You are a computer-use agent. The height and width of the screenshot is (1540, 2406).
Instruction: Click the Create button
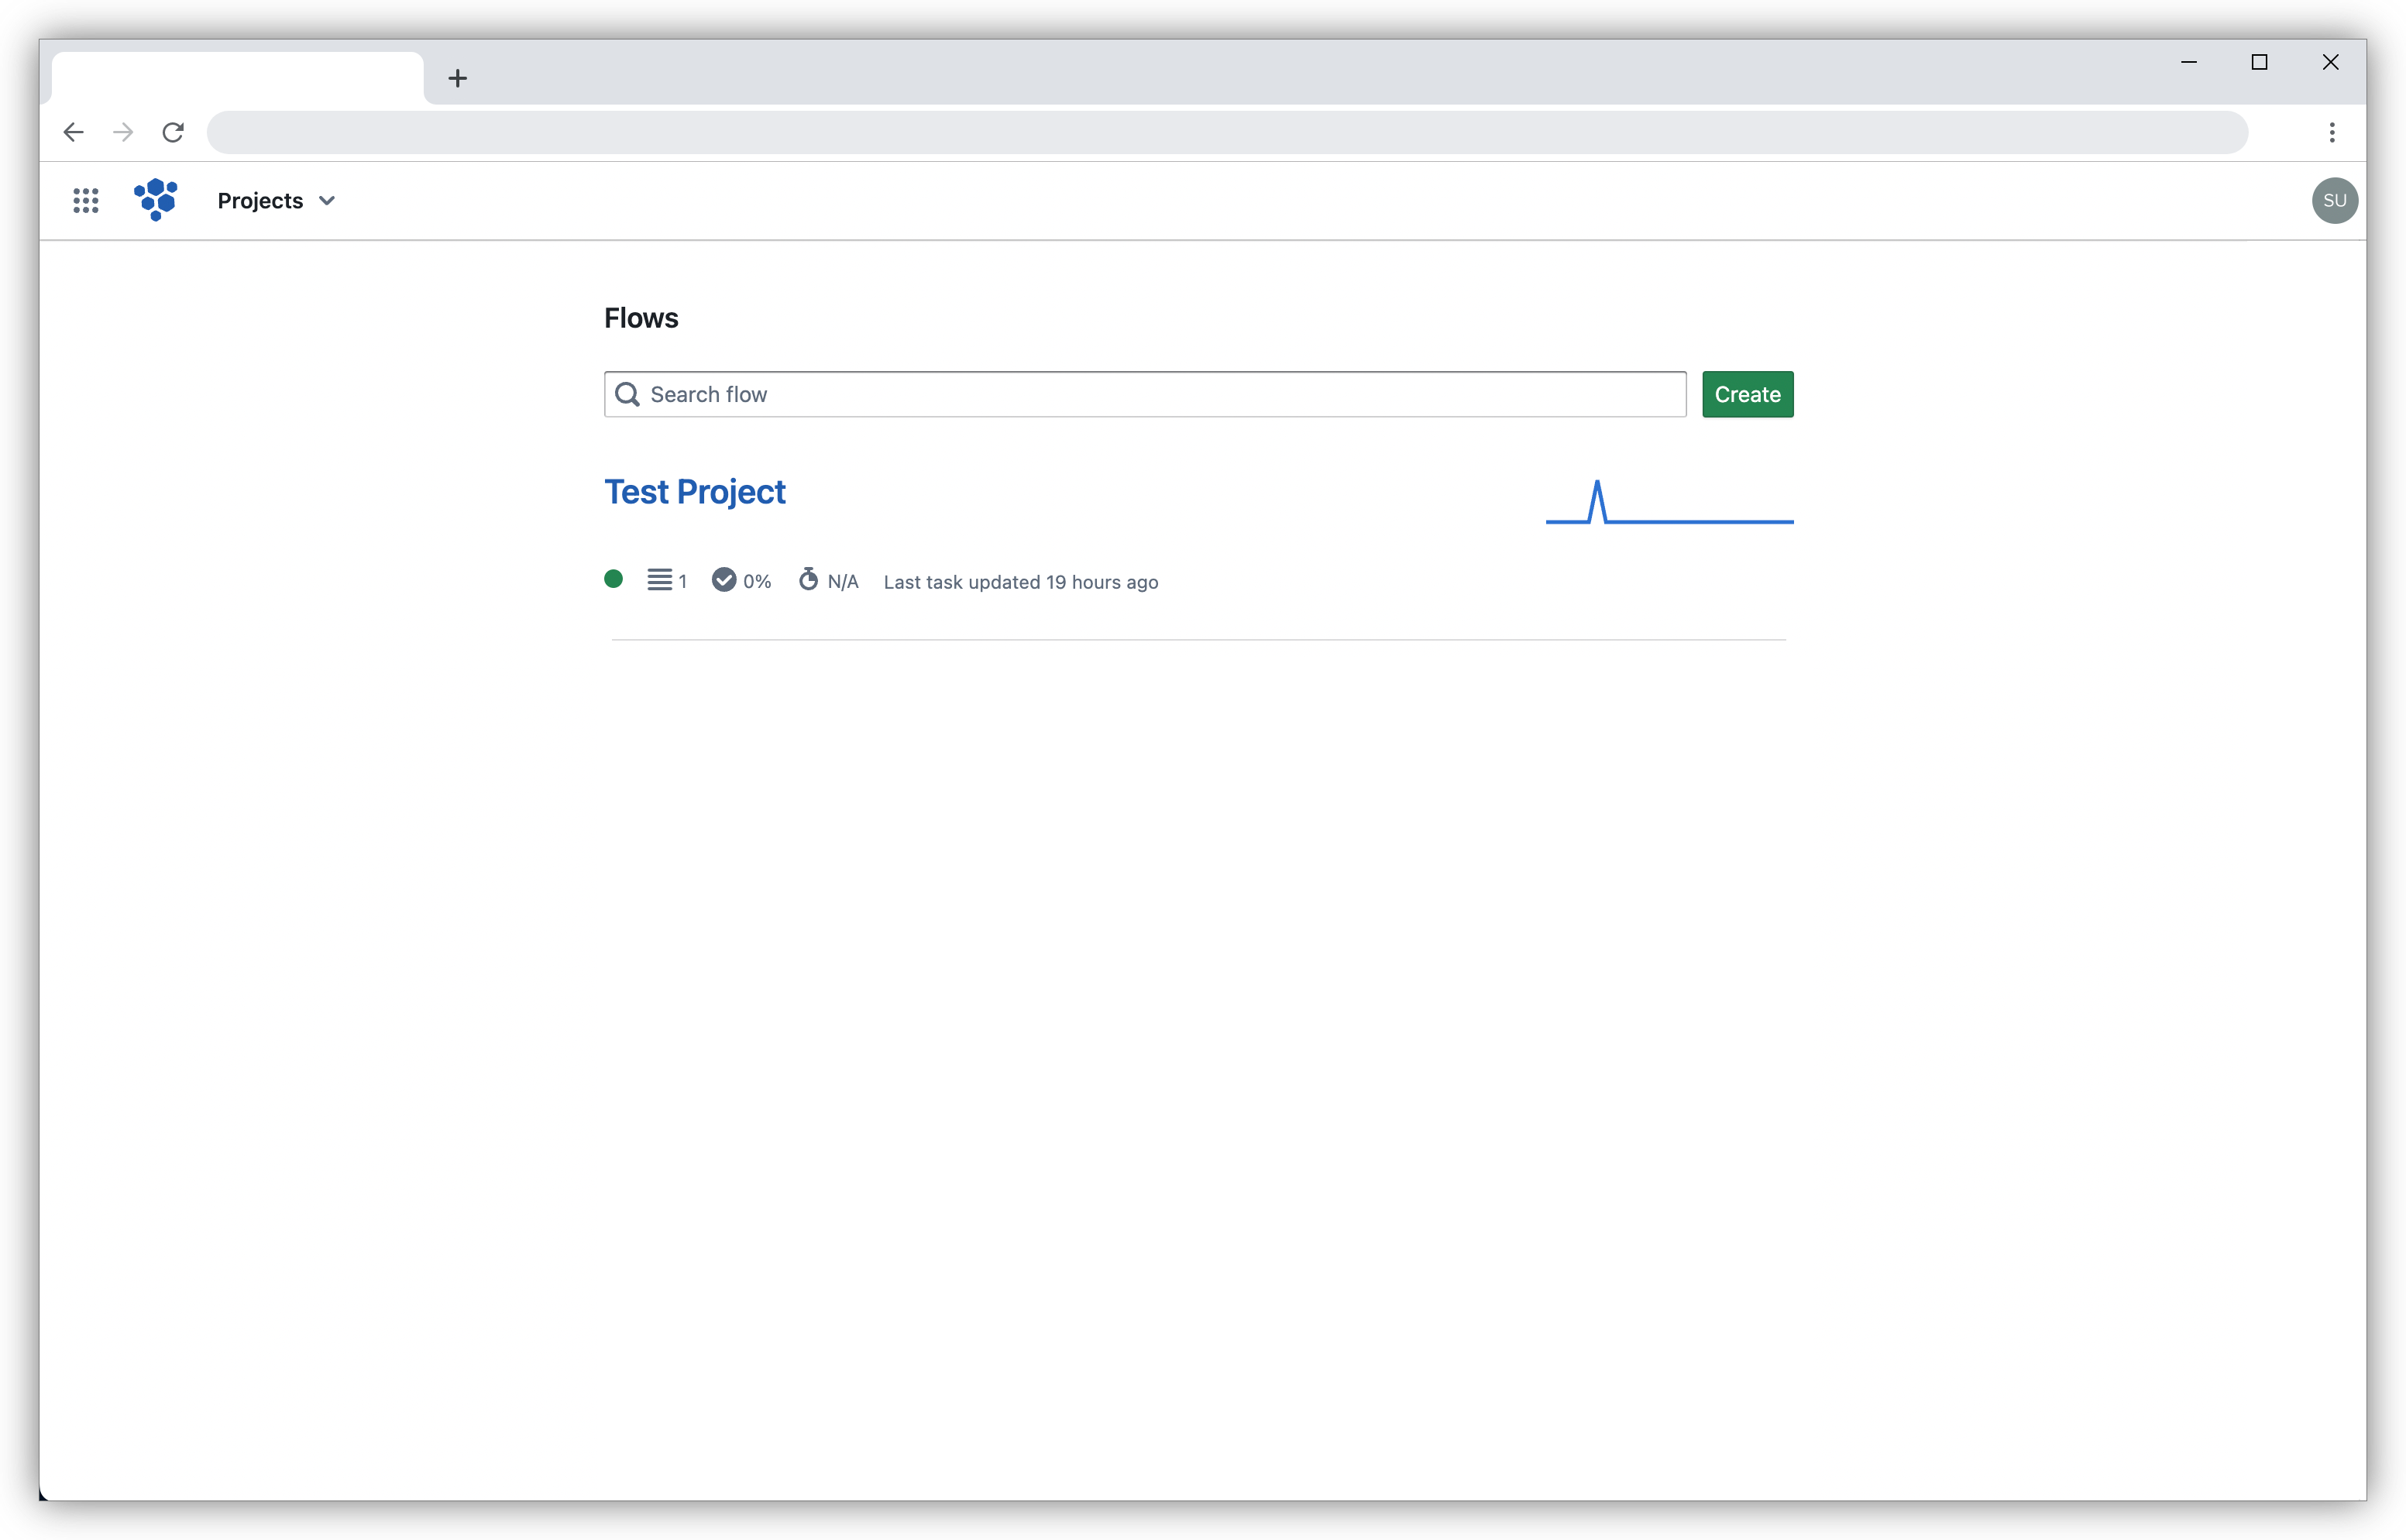[x=1748, y=393]
